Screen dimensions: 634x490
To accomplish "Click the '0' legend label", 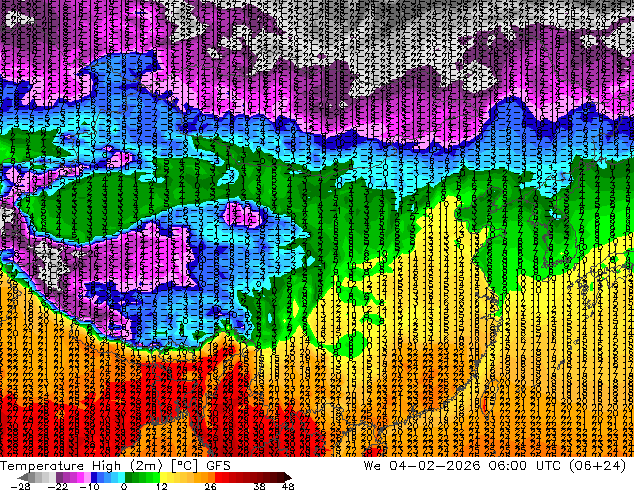I will 124,486.
